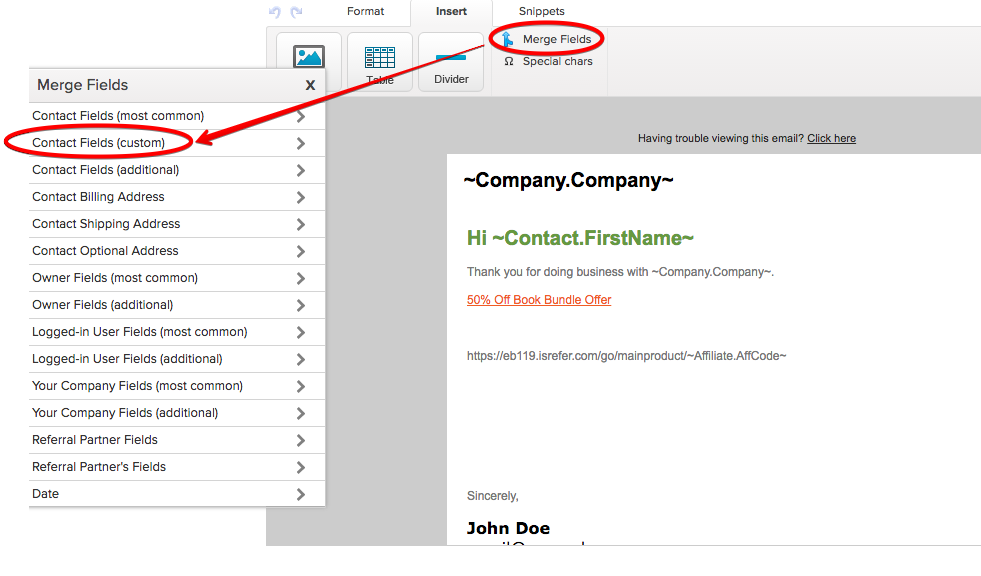
Task: Click the Merge Fields panel title
Action: click(83, 85)
